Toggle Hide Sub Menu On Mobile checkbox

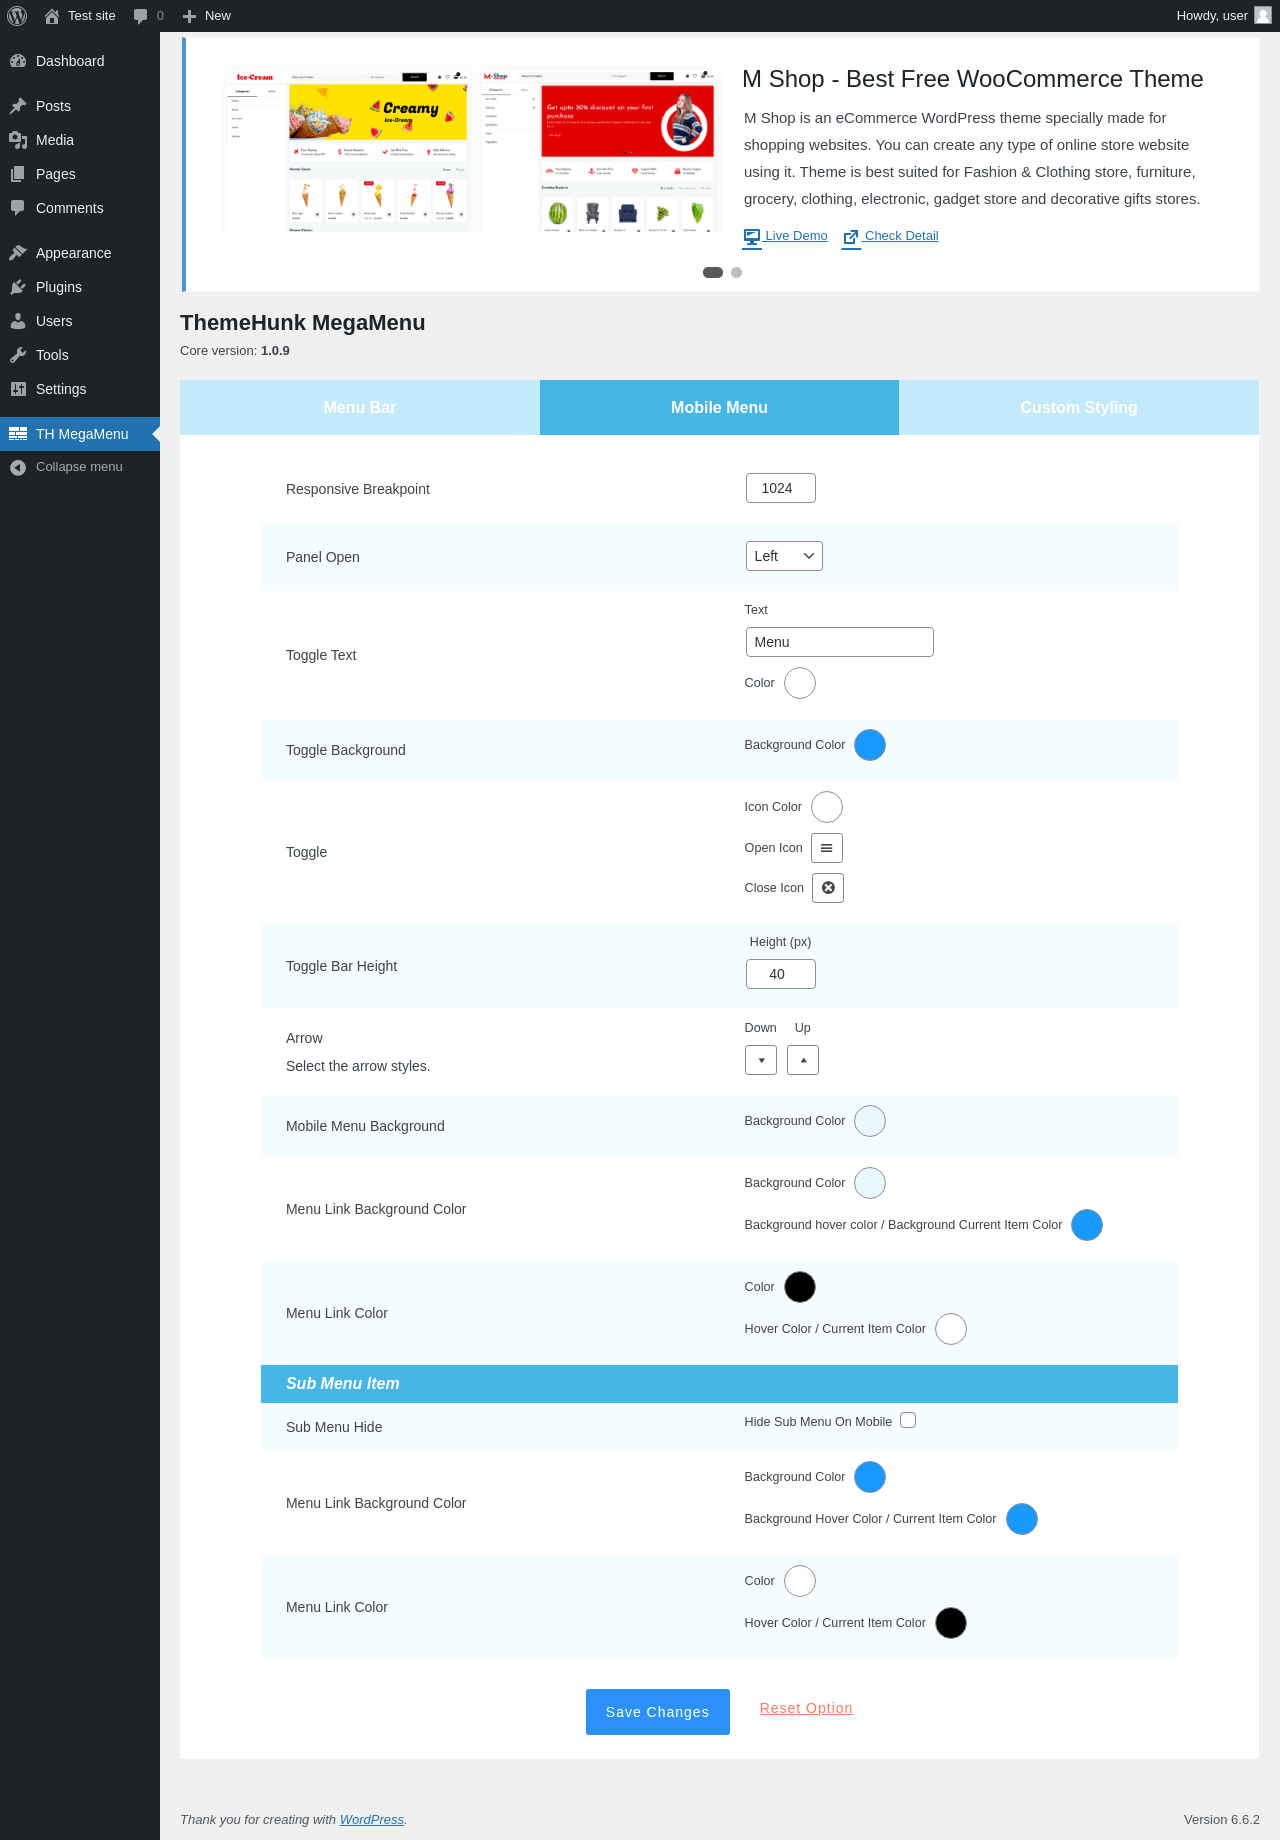tap(908, 1420)
